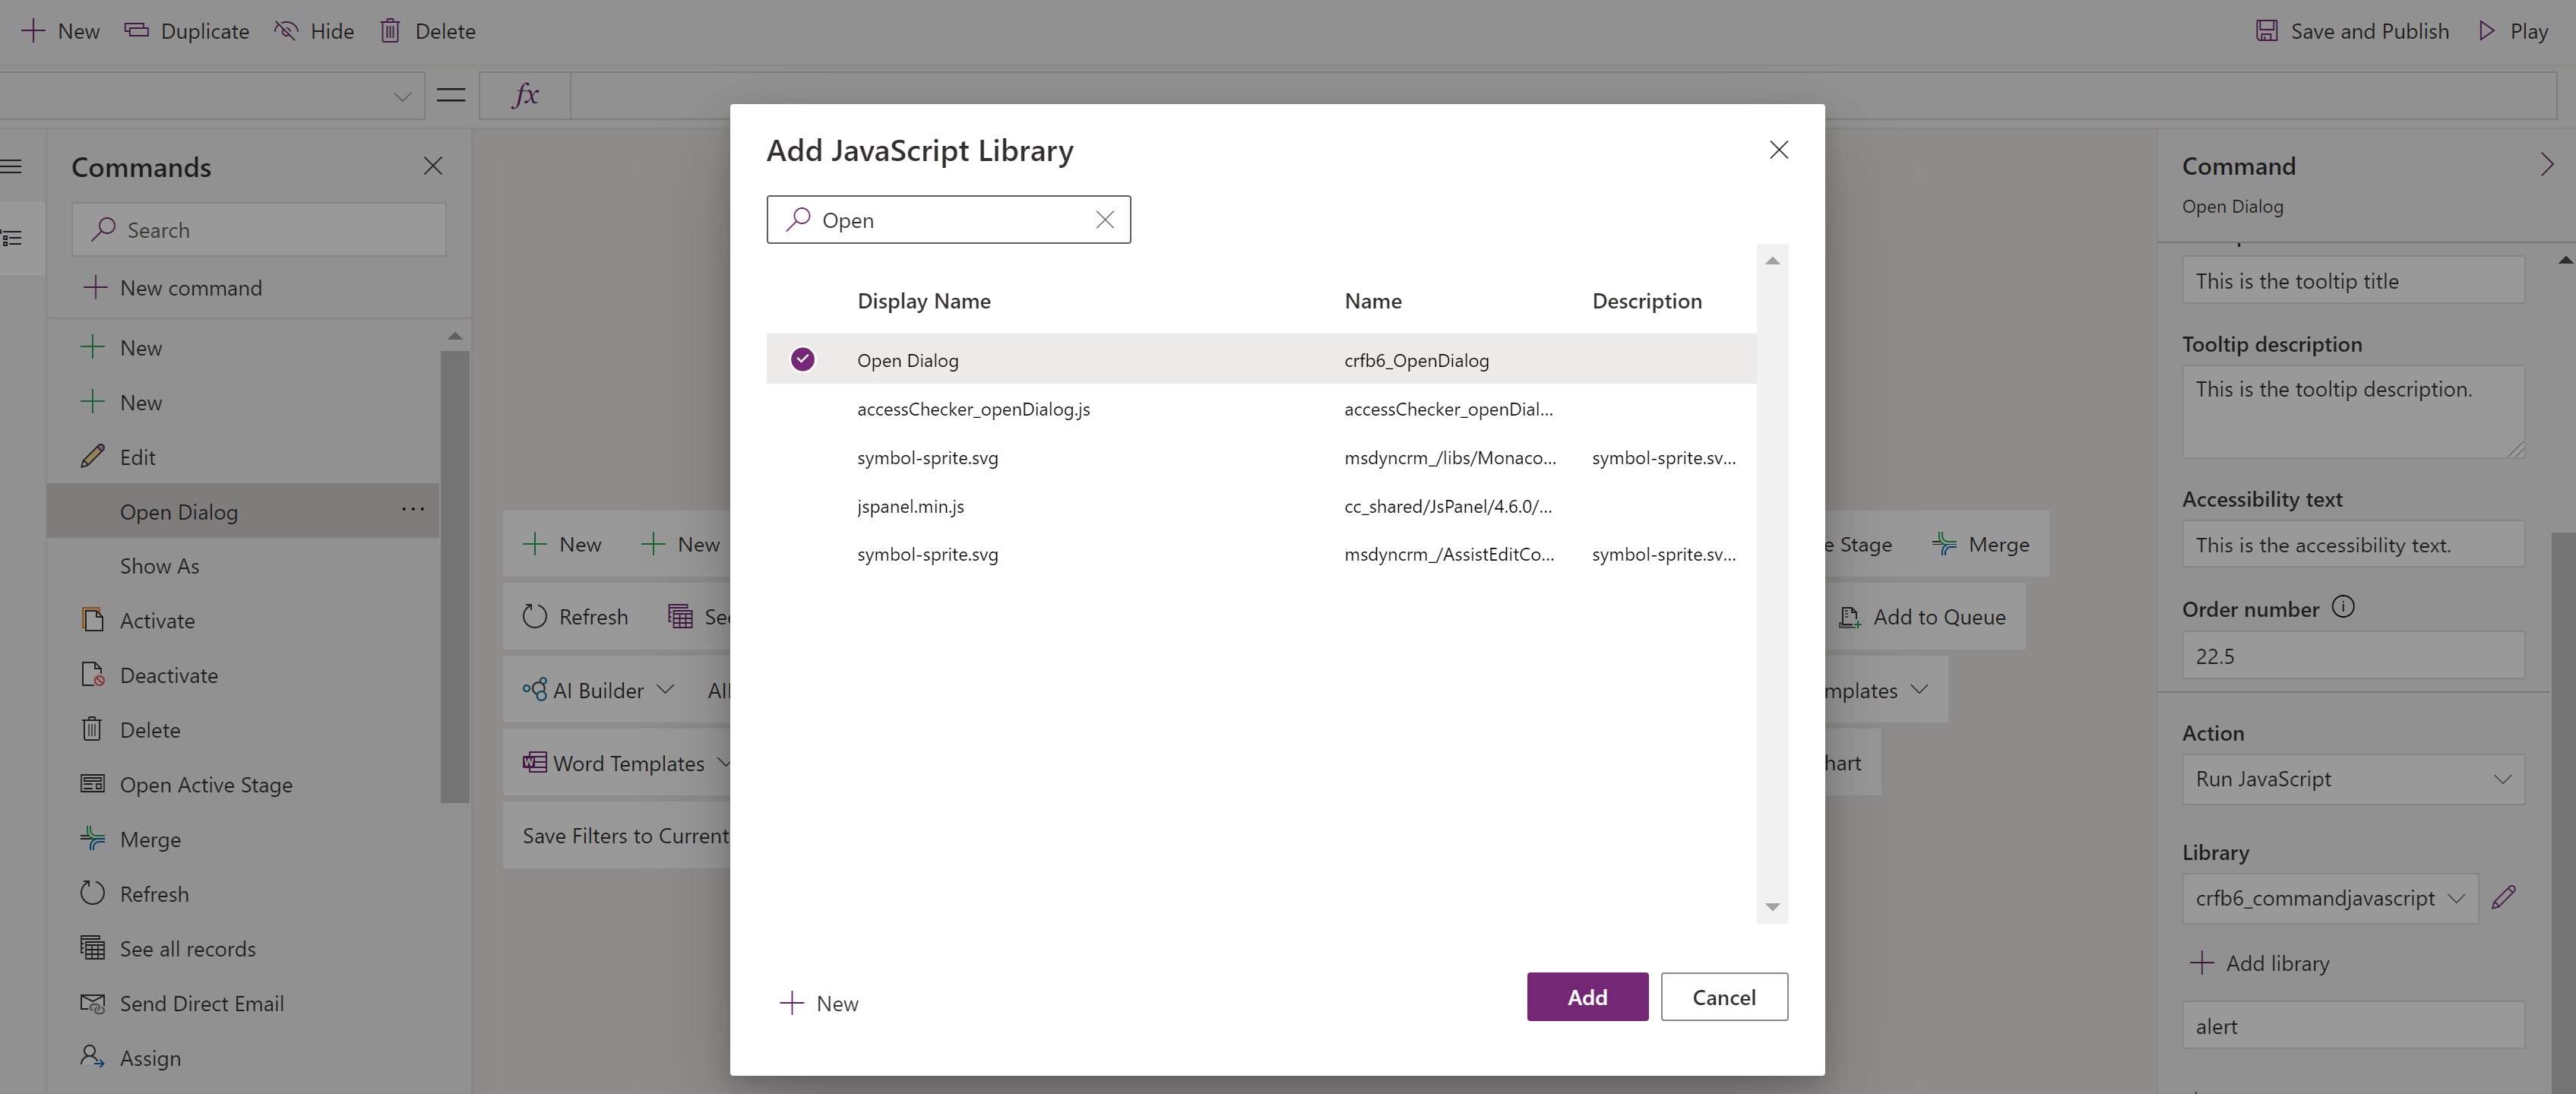Click the Duplicate command icon
The height and width of the screenshot is (1094, 2576).
point(134,30)
